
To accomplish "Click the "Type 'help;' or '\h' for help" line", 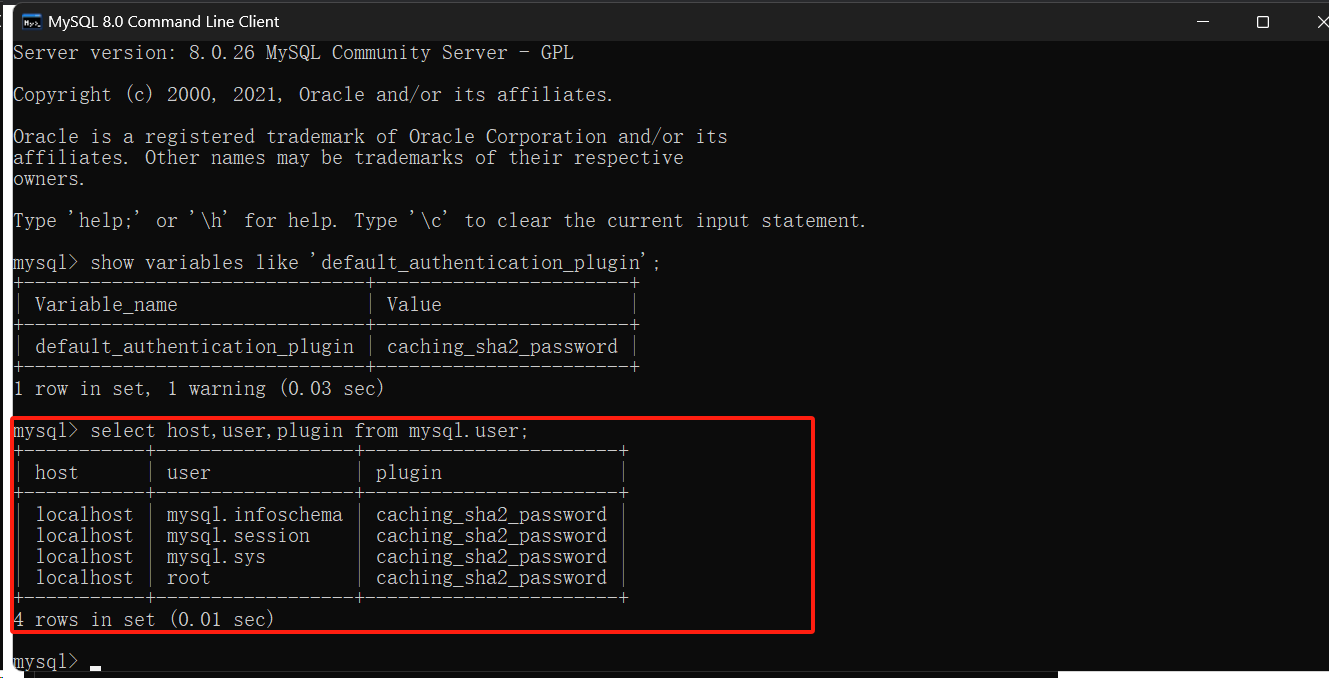I will [x=439, y=221].
